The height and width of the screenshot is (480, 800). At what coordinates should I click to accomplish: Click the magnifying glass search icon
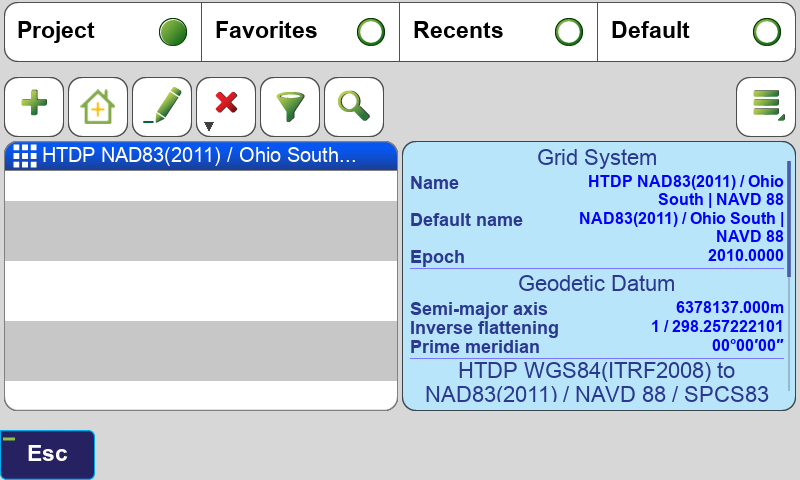click(x=354, y=106)
